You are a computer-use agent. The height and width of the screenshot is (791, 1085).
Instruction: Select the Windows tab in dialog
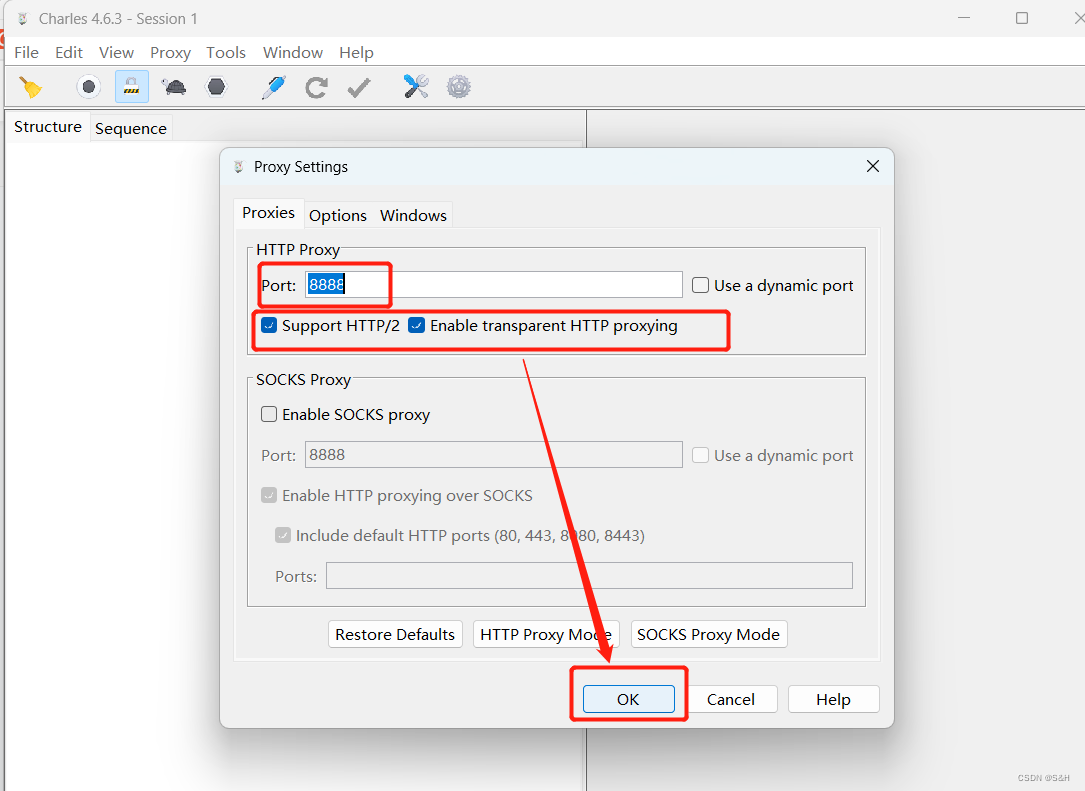[413, 215]
